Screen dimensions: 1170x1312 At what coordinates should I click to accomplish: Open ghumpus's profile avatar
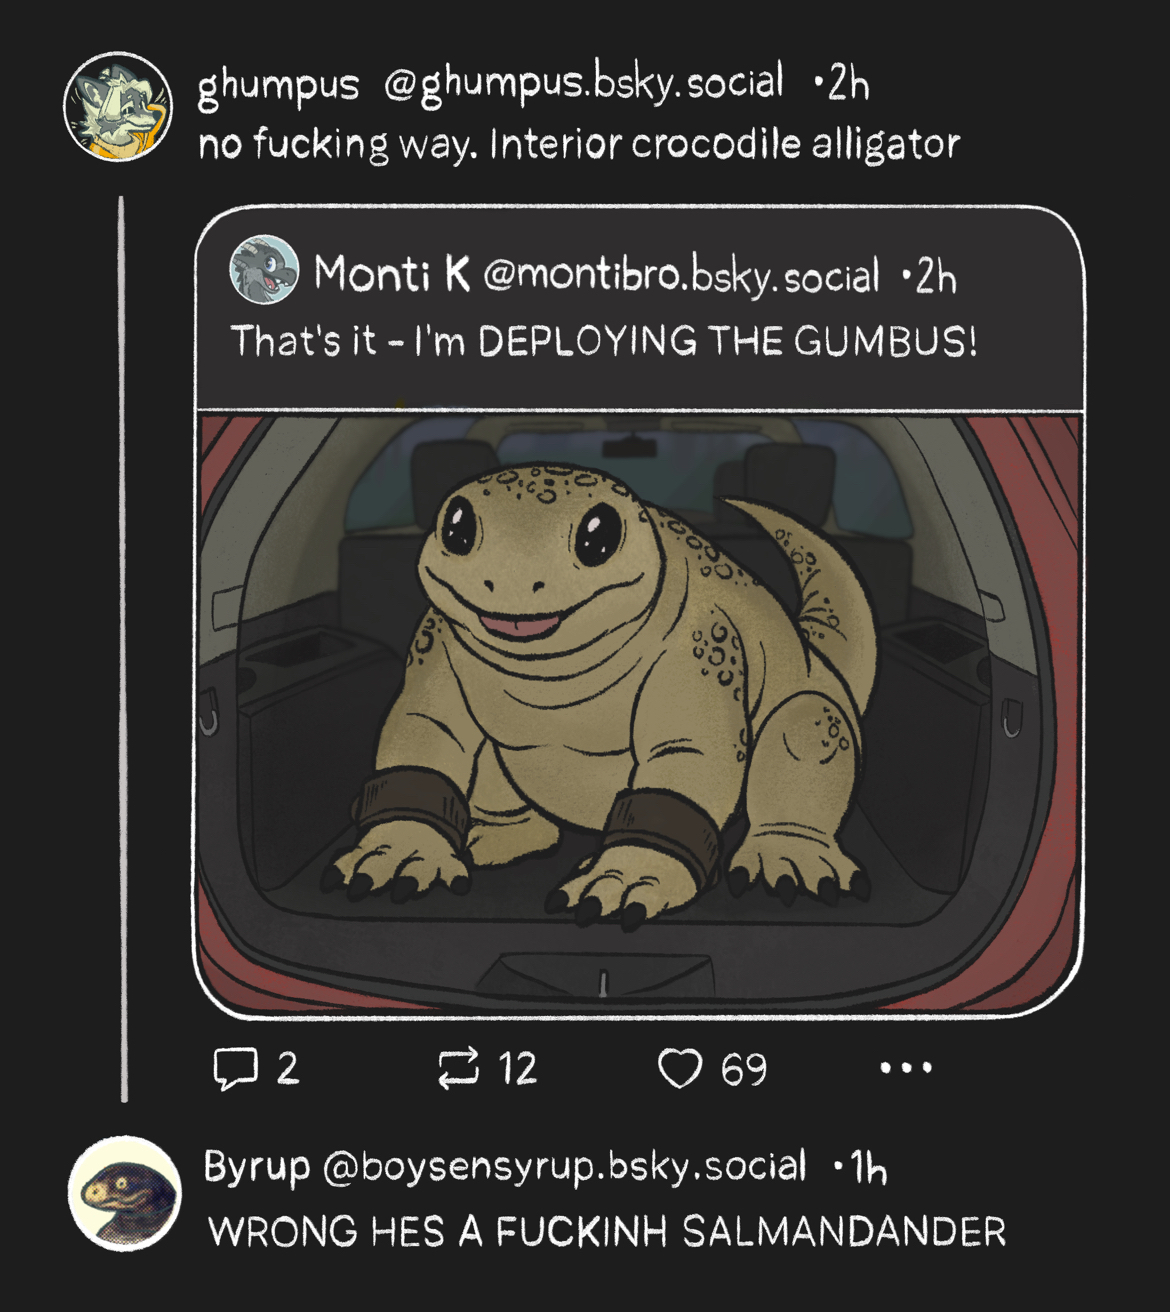[118, 107]
